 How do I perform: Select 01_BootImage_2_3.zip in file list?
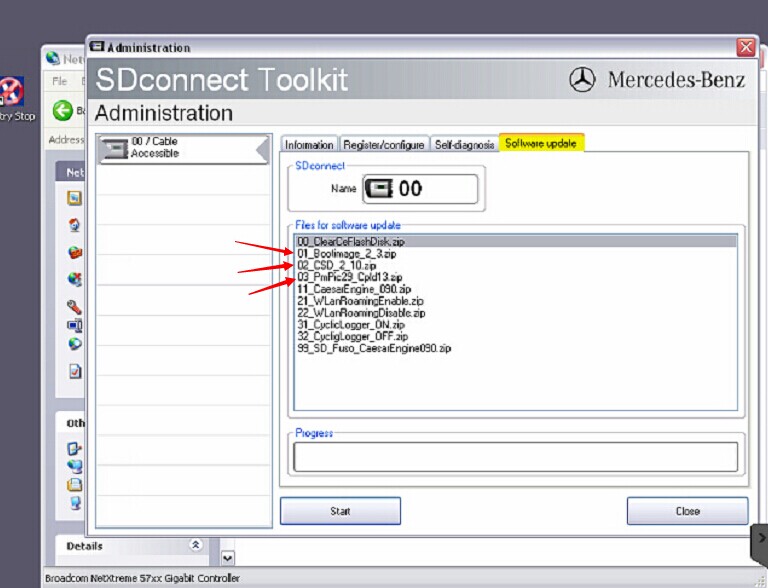[x=516, y=254]
